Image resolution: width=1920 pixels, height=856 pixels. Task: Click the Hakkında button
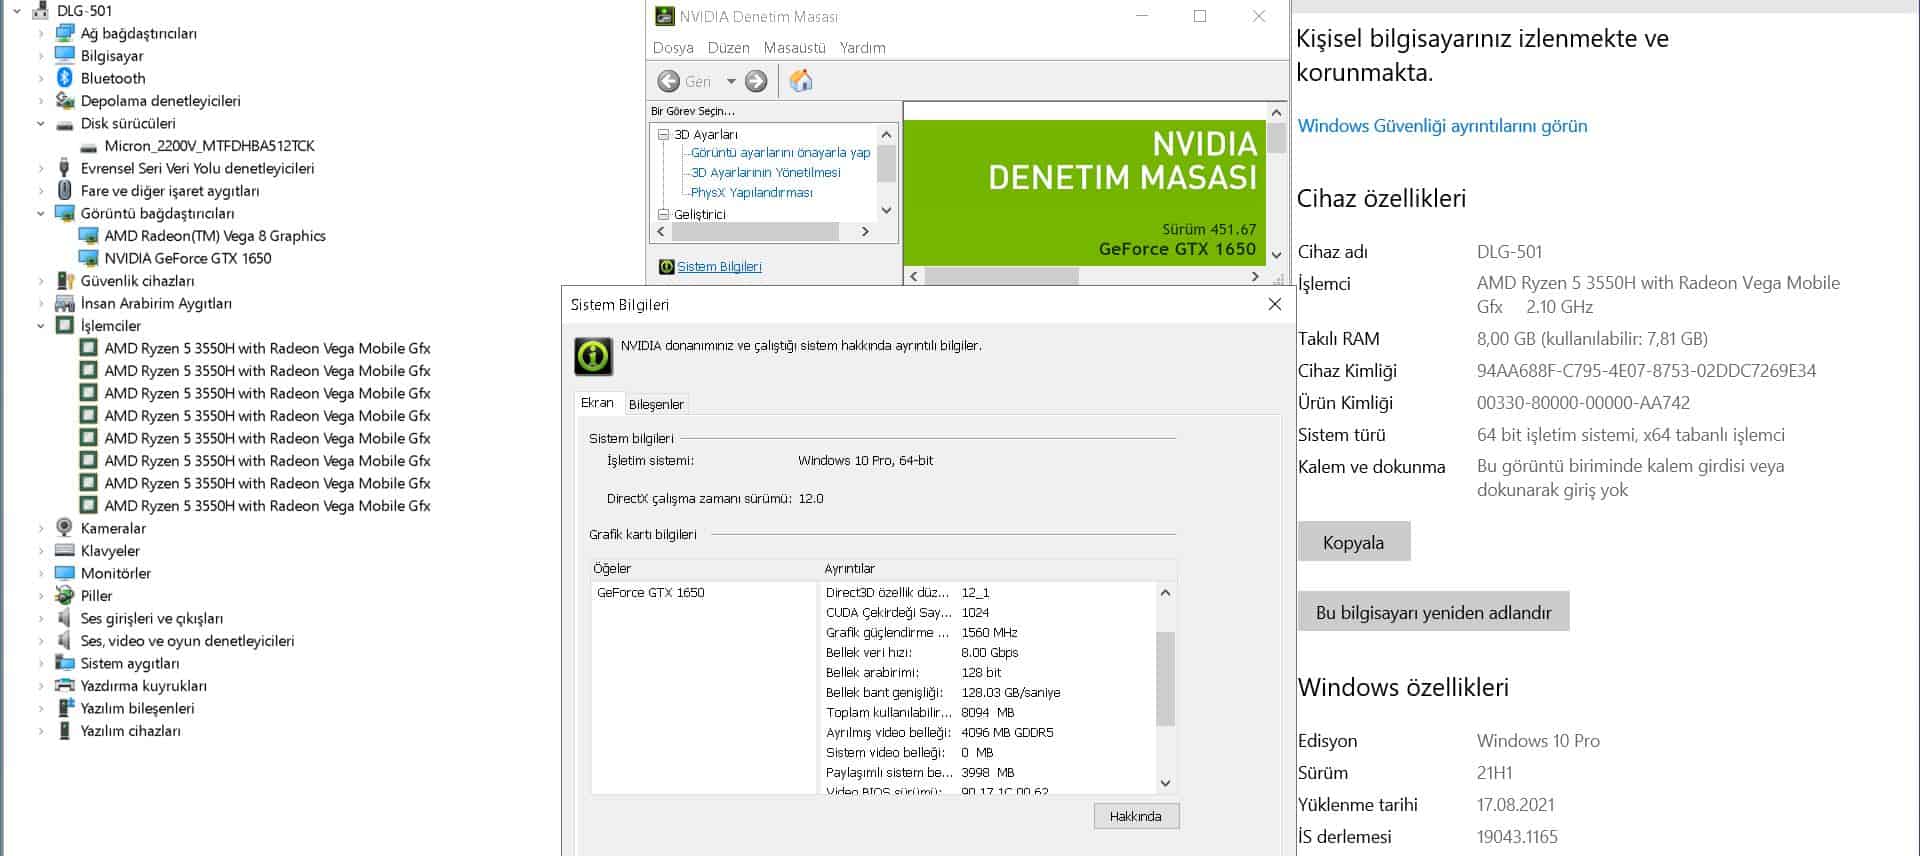(x=1136, y=816)
